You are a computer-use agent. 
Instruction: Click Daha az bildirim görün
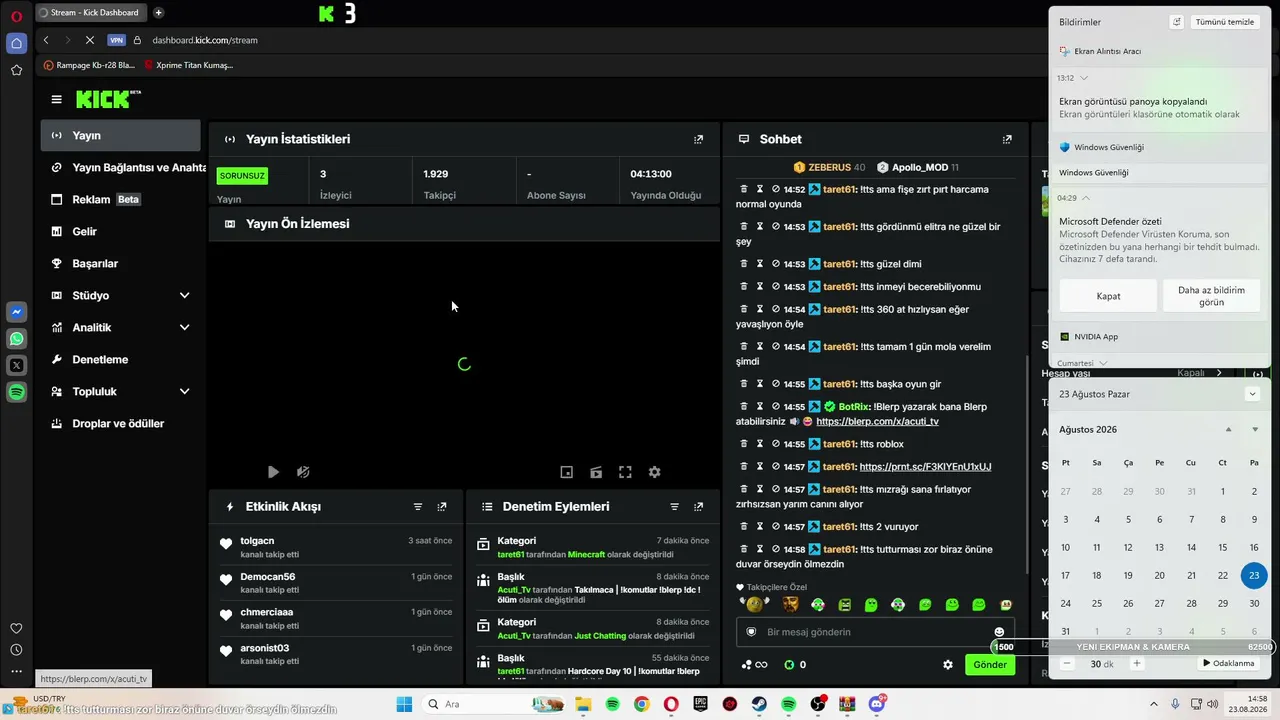(1211, 296)
